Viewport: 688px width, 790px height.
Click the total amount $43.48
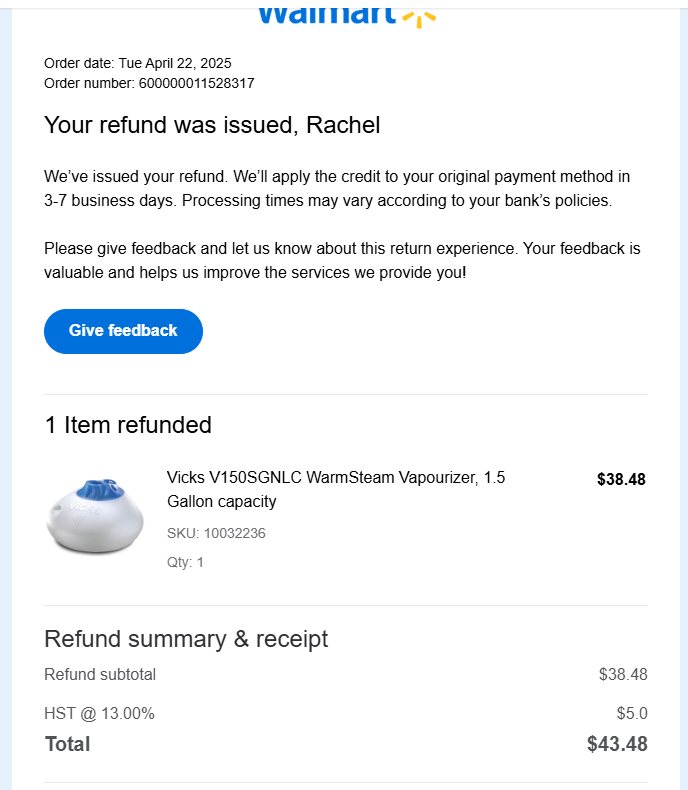(617, 744)
